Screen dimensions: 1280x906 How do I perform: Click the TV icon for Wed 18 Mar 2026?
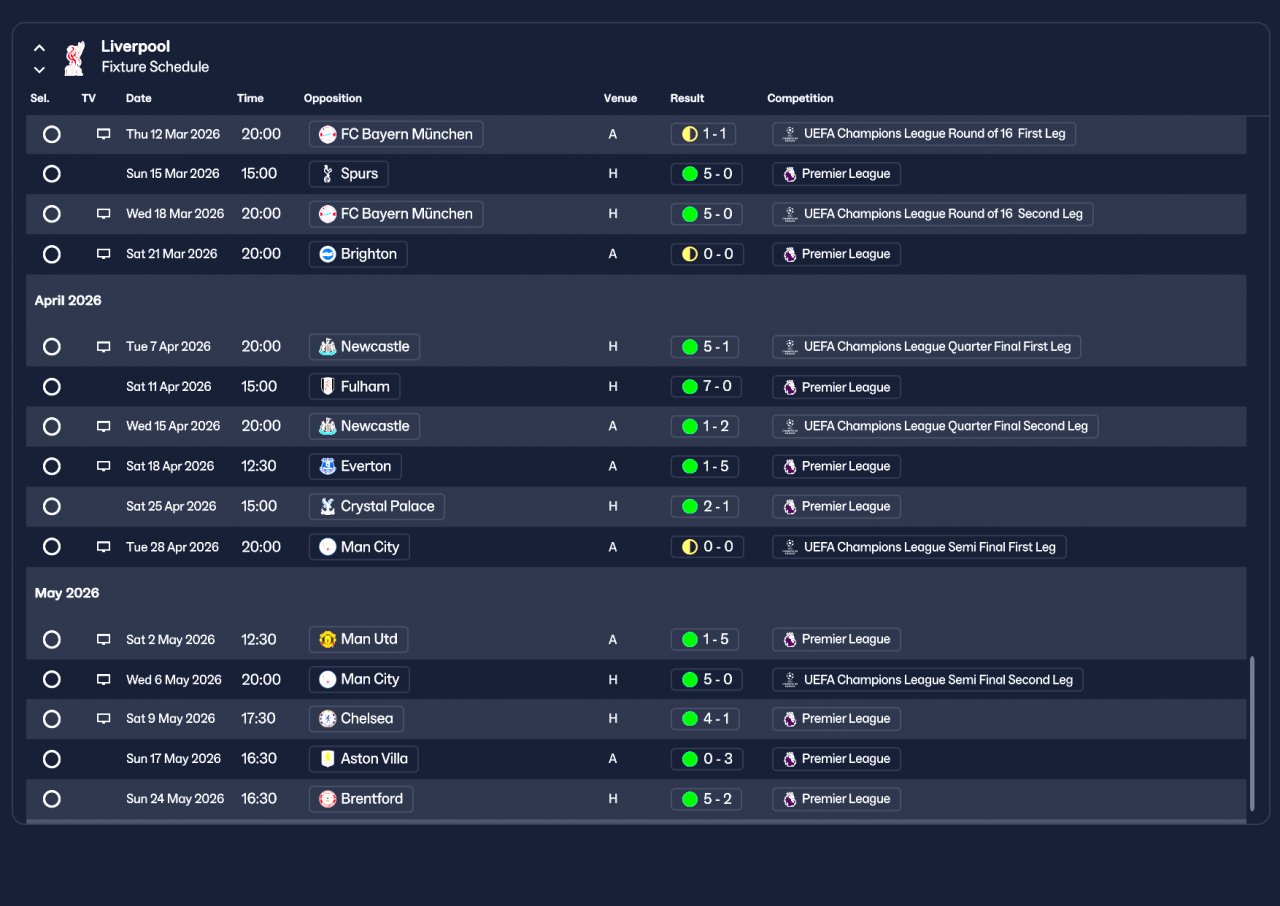(x=103, y=214)
